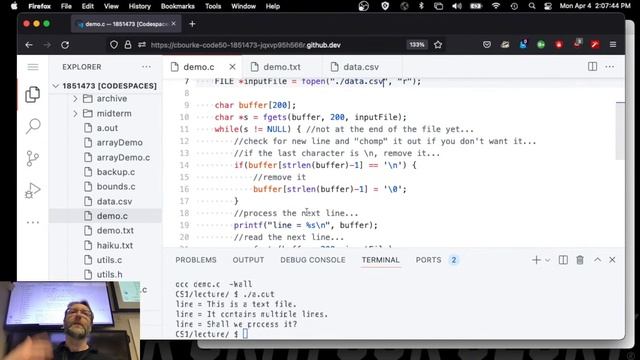Viewport: 640px width, 360px height.
Task: Close the terminal panel
Action: point(612,260)
